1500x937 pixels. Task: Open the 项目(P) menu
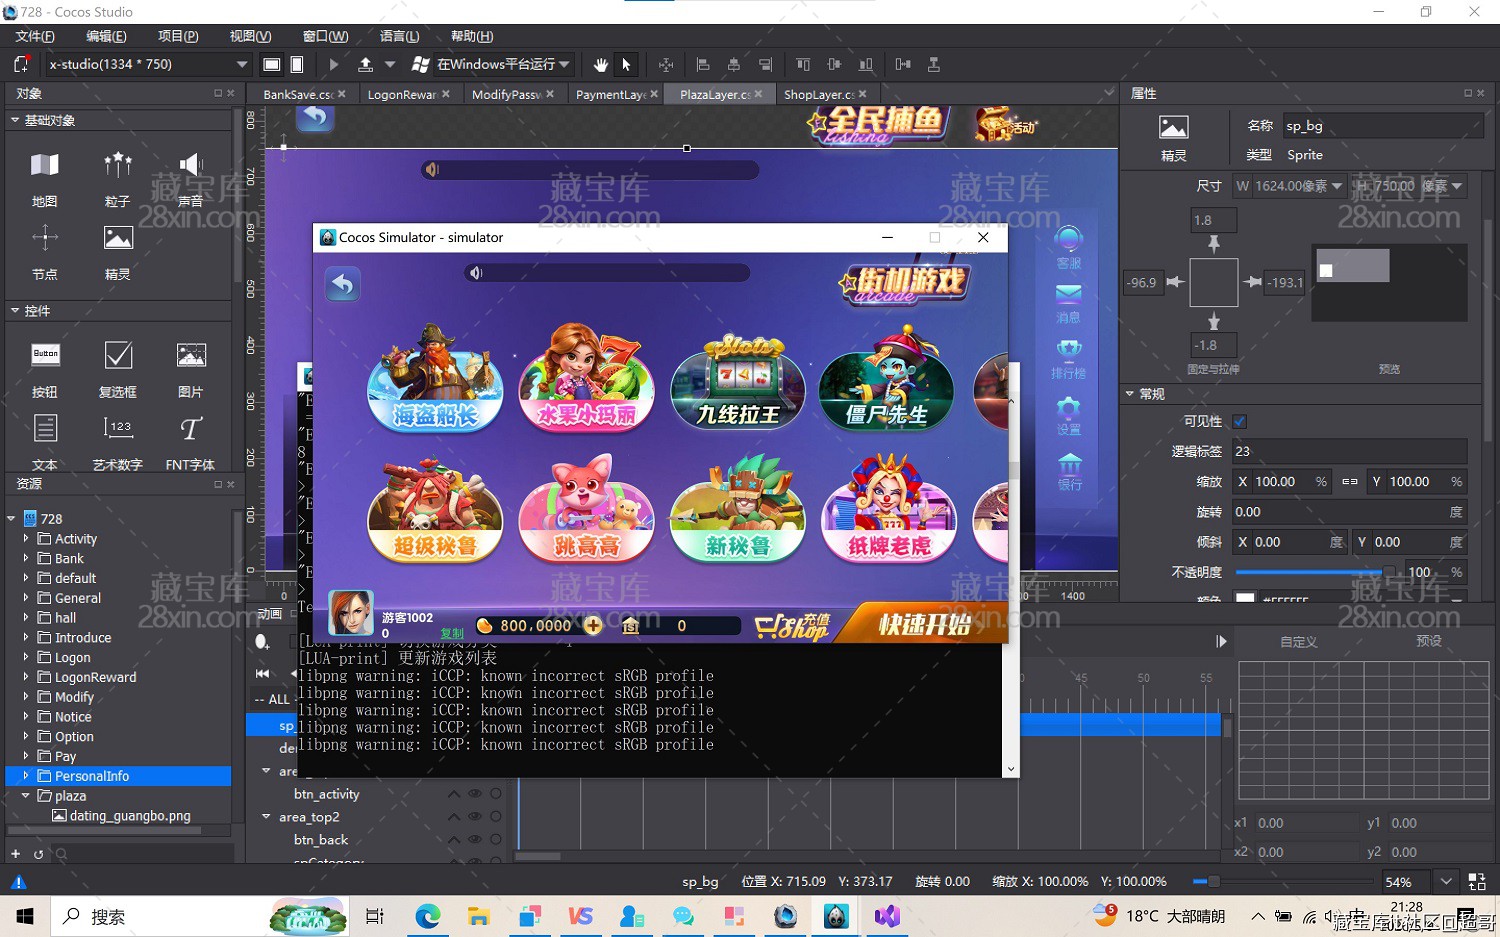pos(178,36)
